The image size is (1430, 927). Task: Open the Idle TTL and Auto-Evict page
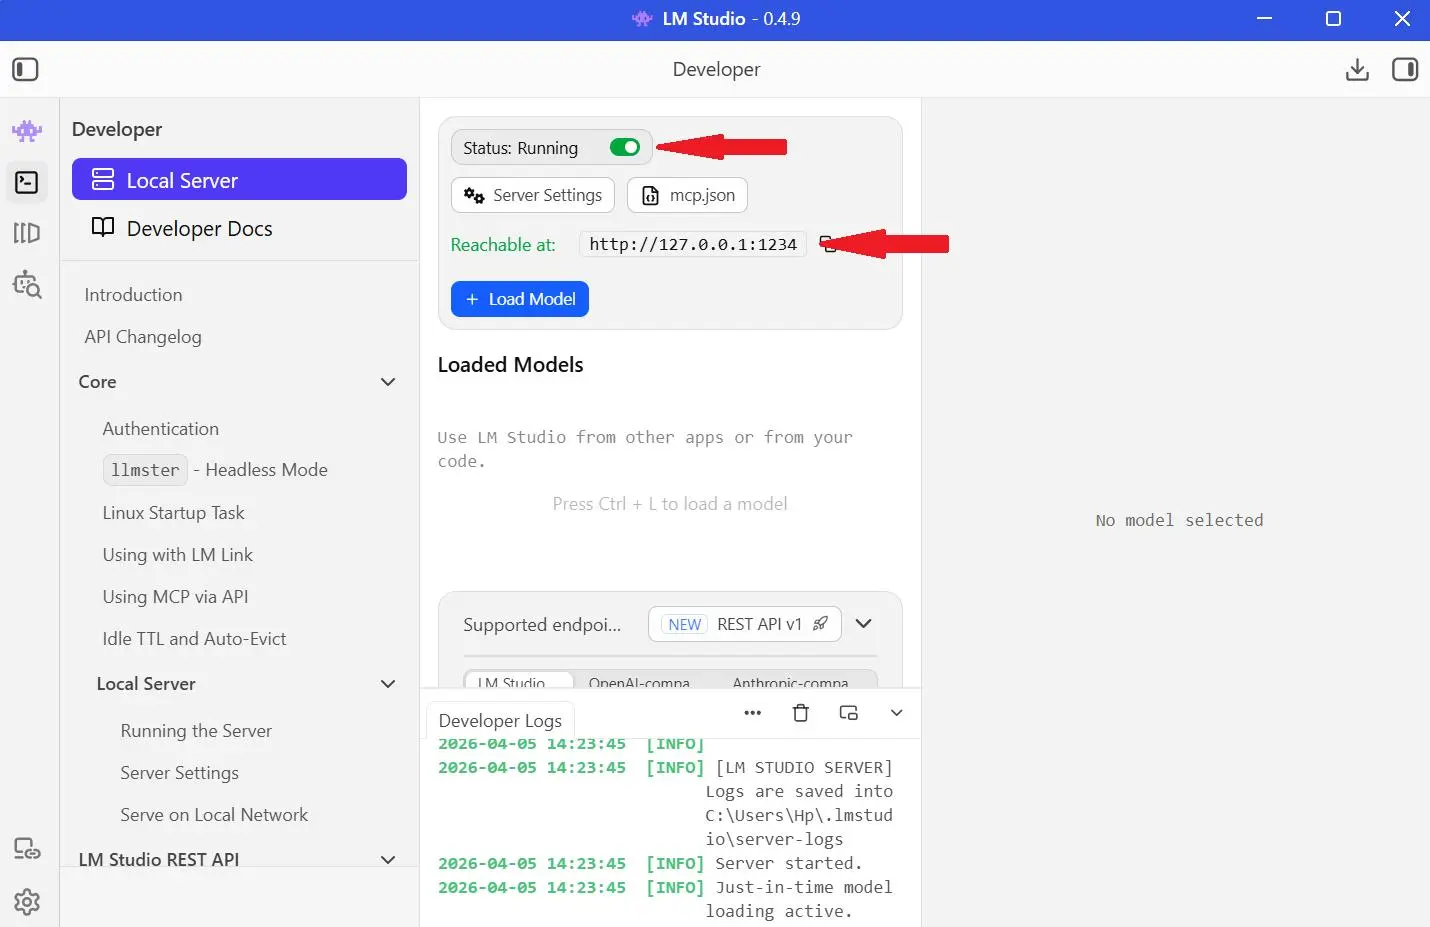(194, 639)
